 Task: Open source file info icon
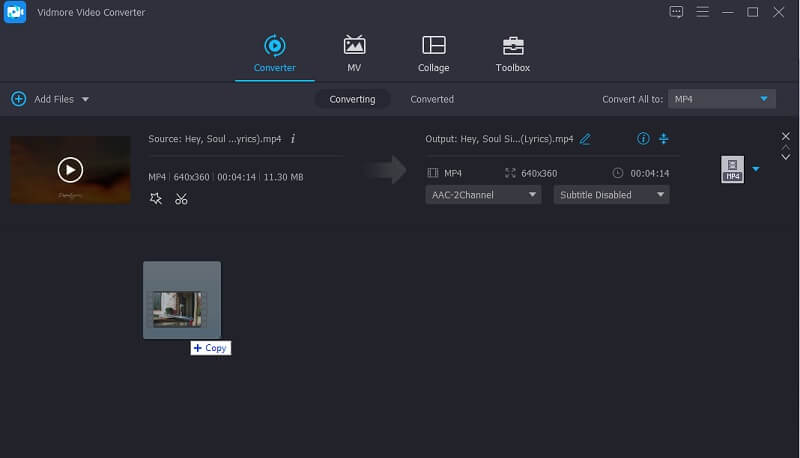coord(293,139)
